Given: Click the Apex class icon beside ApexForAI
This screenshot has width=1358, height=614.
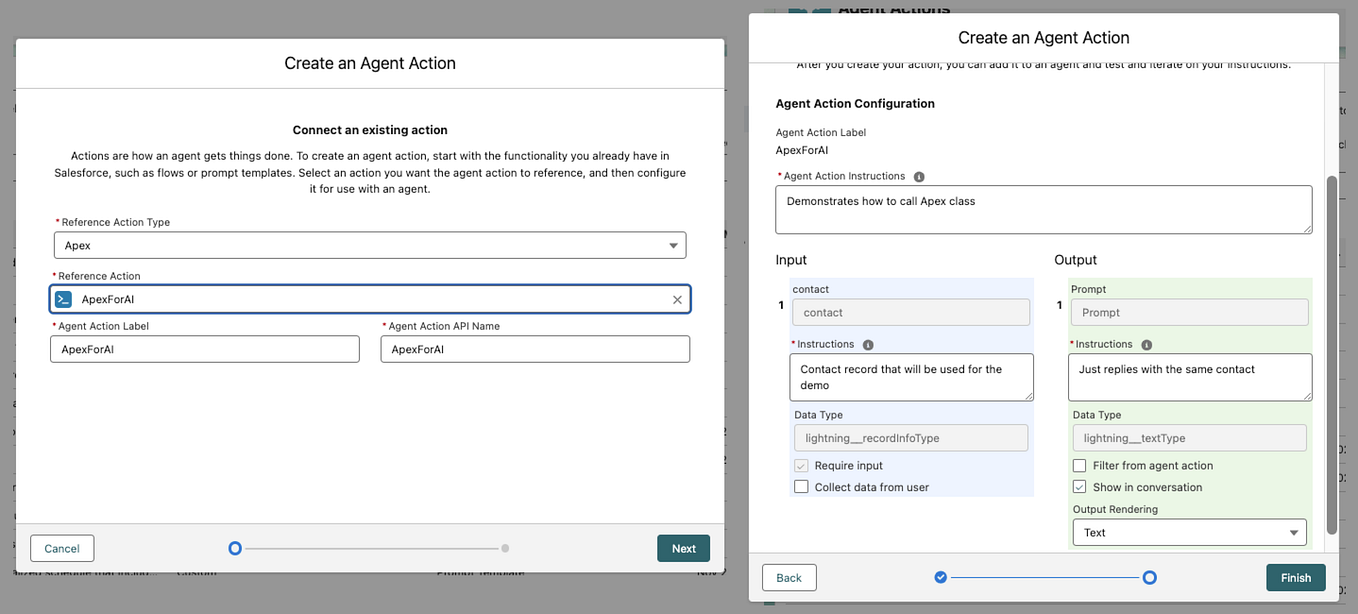Looking at the screenshot, I should click(x=63, y=299).
